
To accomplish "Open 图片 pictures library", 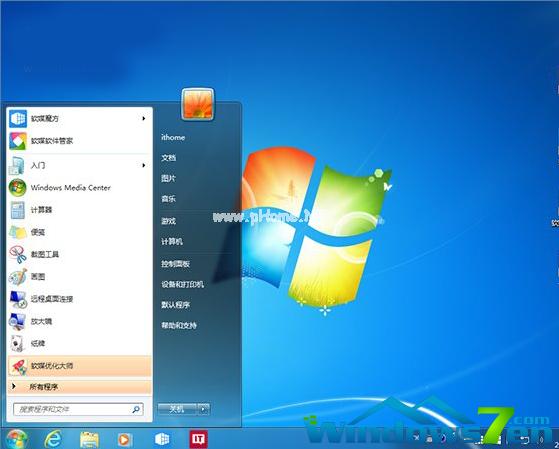I will pyautogui.click(x=168, y=178).
